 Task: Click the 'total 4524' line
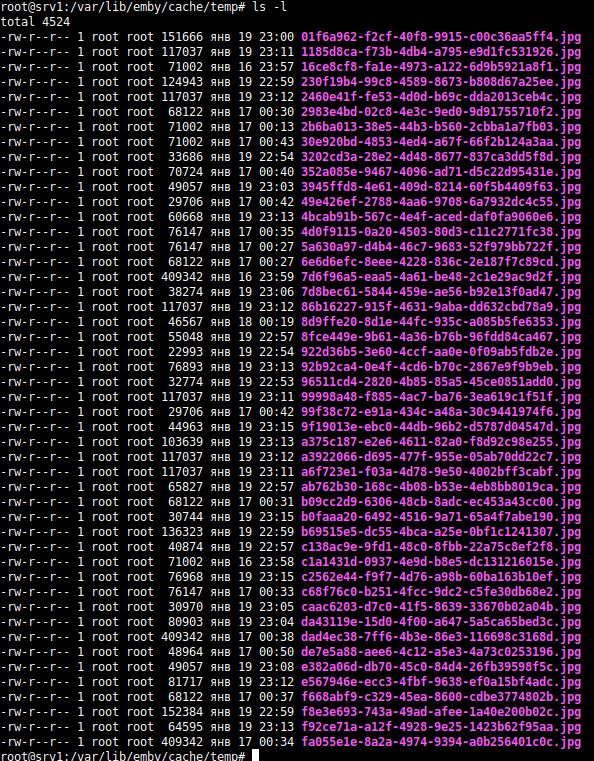click(35, 22)
